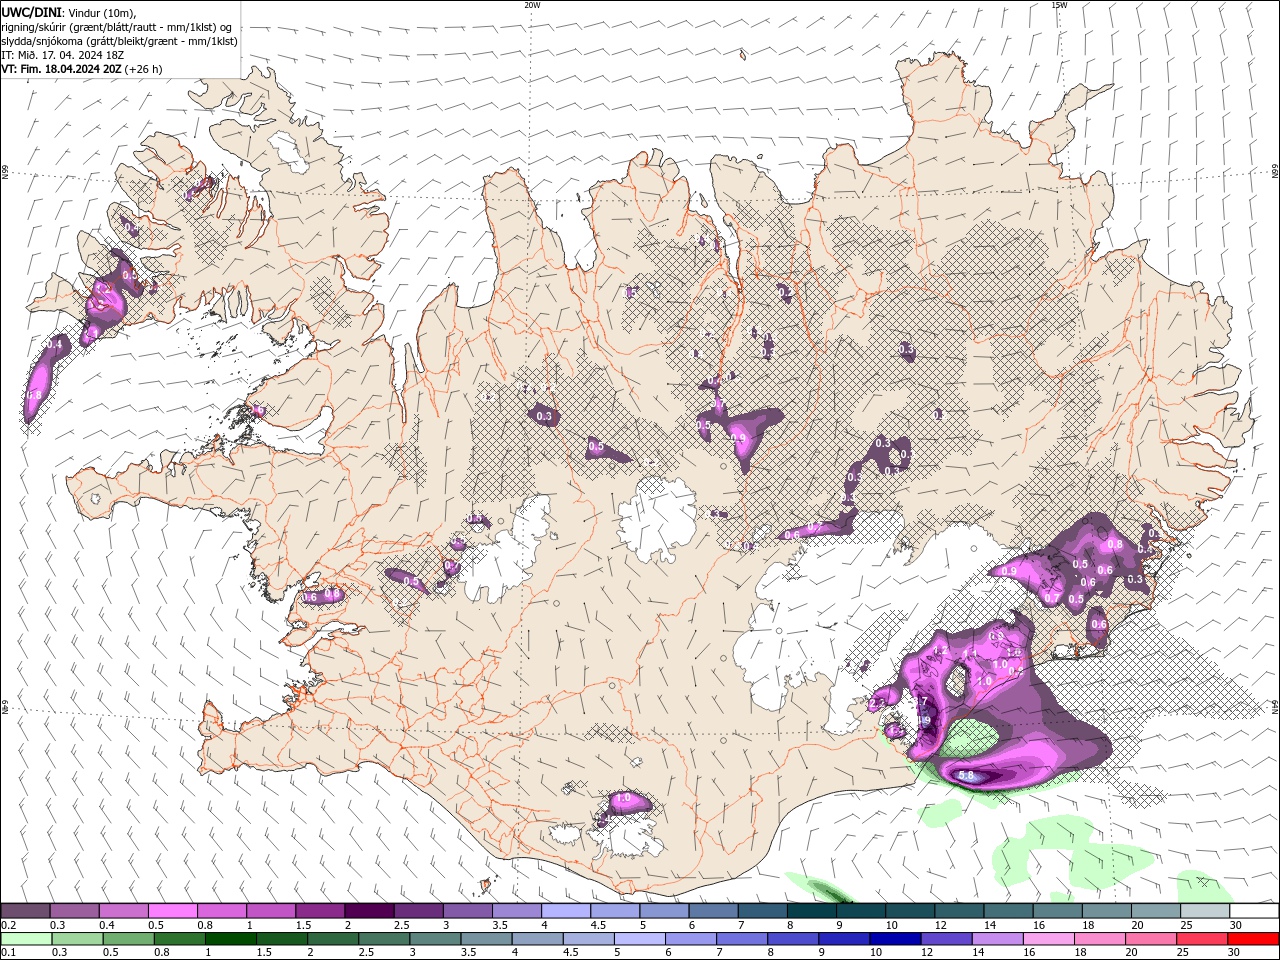
Task: Click the initialization time 'IT: Mið. 17. 04. 2024 18Z'
Action: pyautogui.click(x=62, y=55)
